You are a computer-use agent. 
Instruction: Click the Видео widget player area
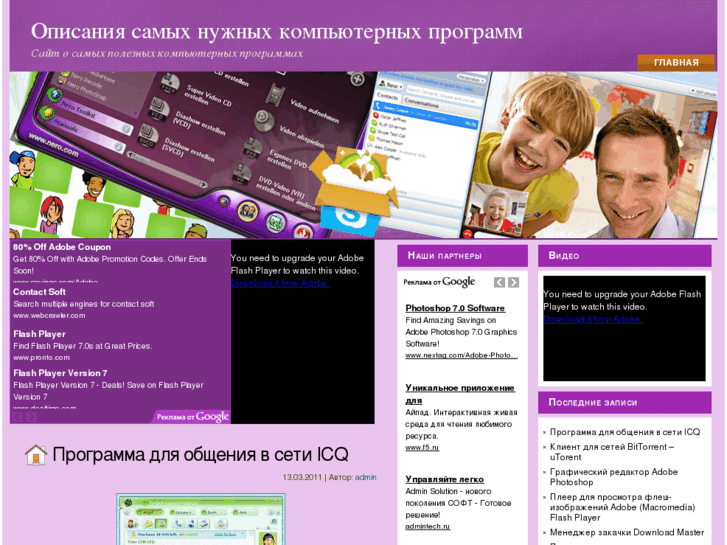624,328
